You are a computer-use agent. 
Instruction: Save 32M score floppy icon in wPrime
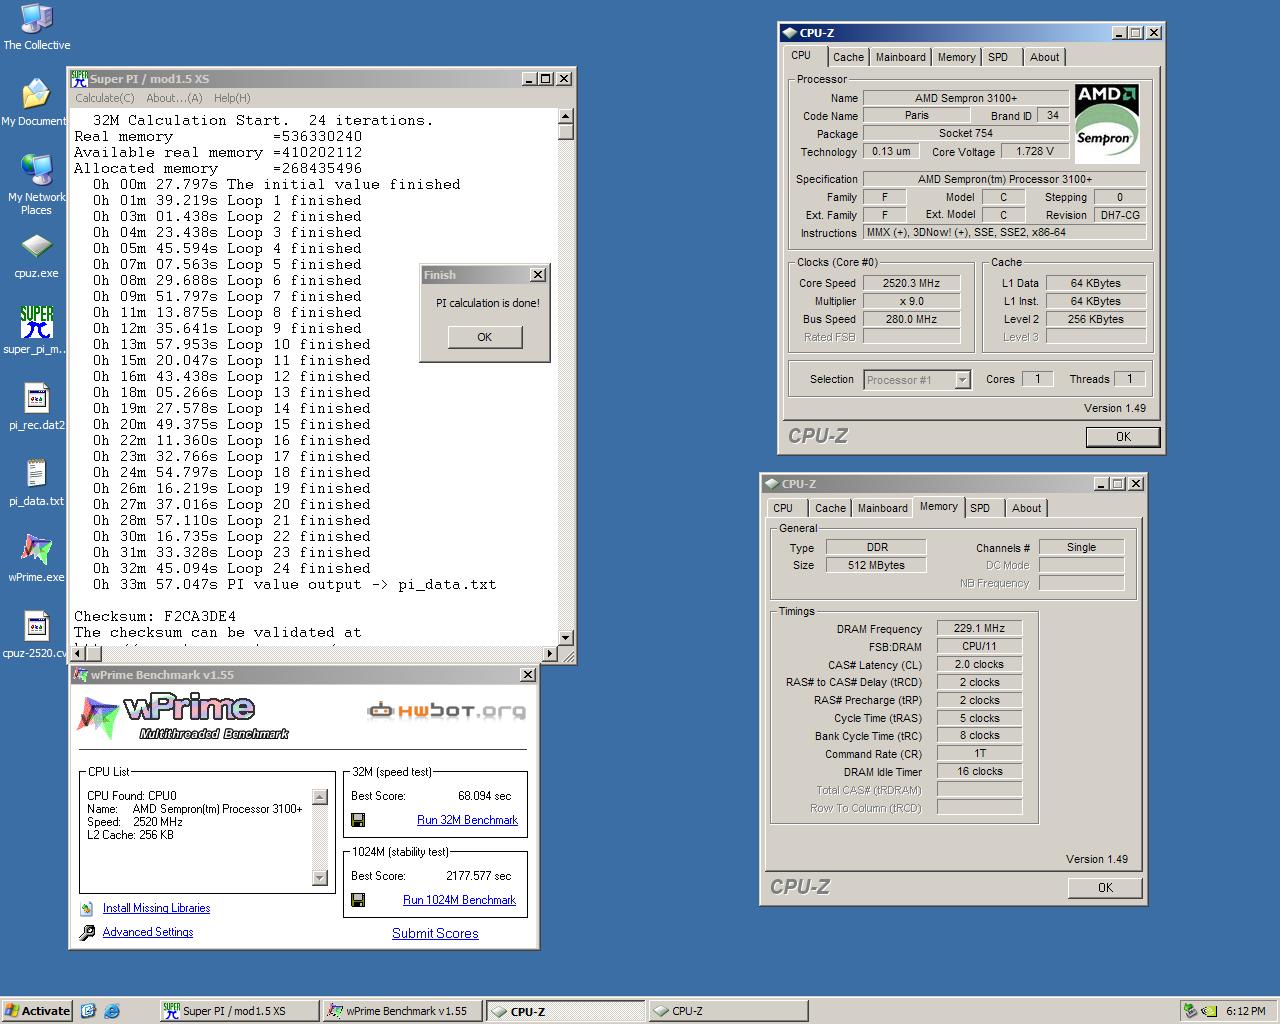[358, 820]
